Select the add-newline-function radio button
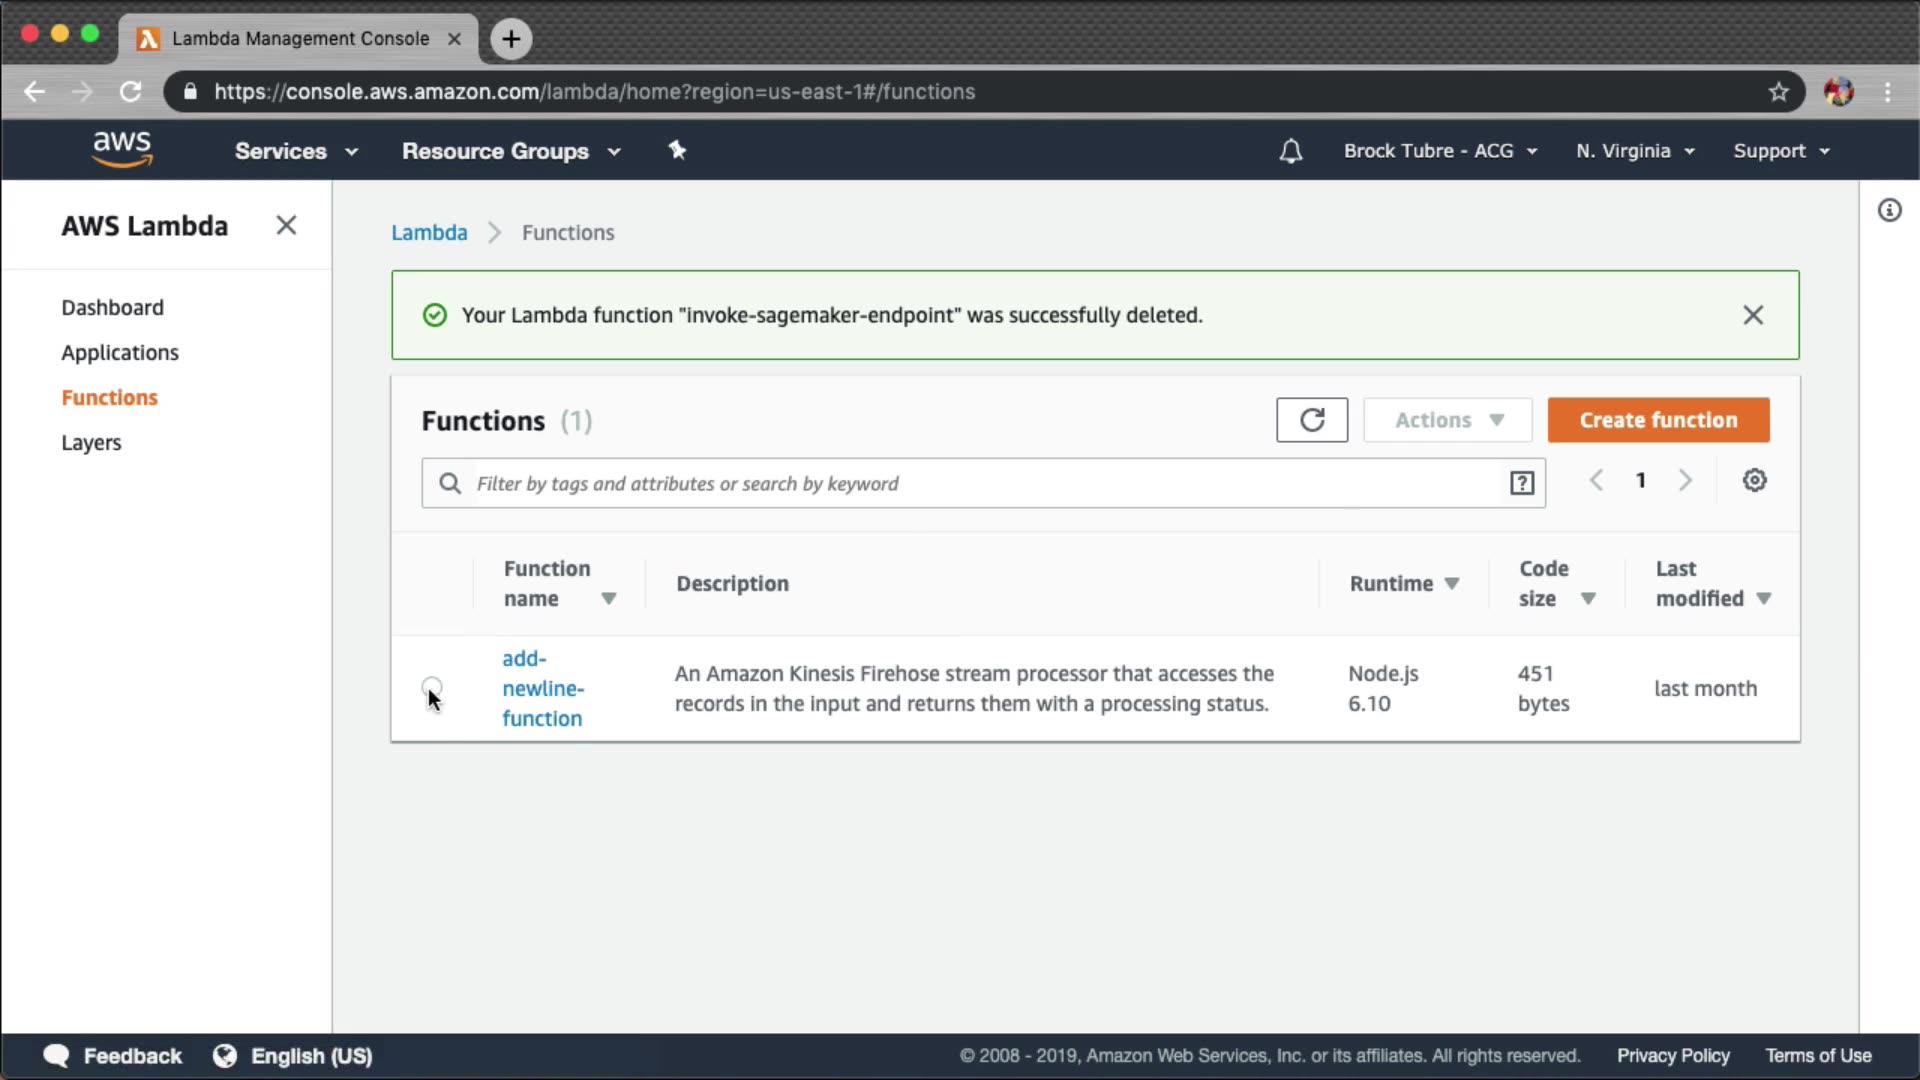Viewport: 1920px width, 1080px height. point(432,687)
